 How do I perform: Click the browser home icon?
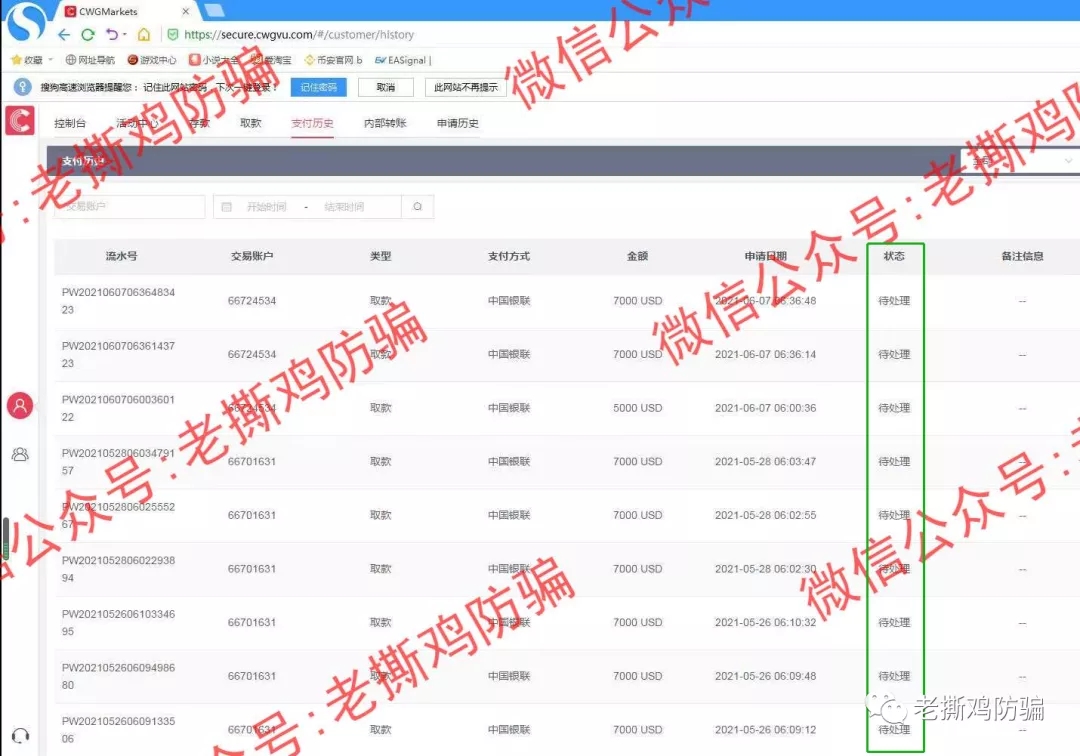pos(144,34)
